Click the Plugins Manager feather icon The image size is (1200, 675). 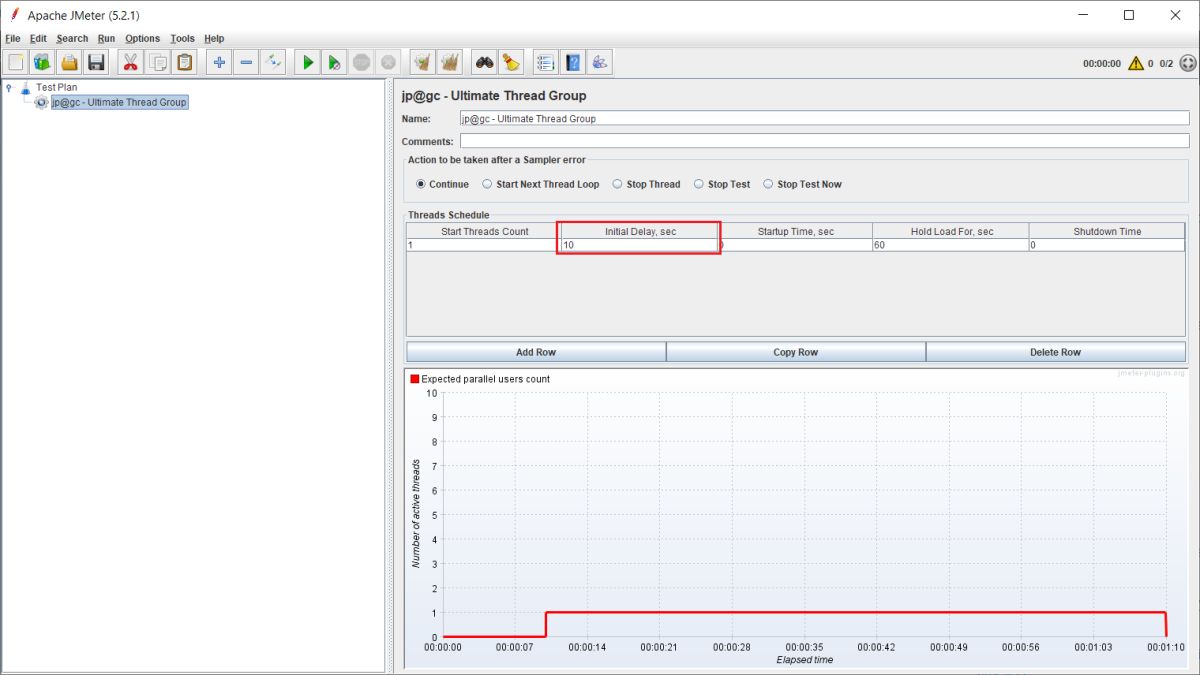tap(599, 62)
